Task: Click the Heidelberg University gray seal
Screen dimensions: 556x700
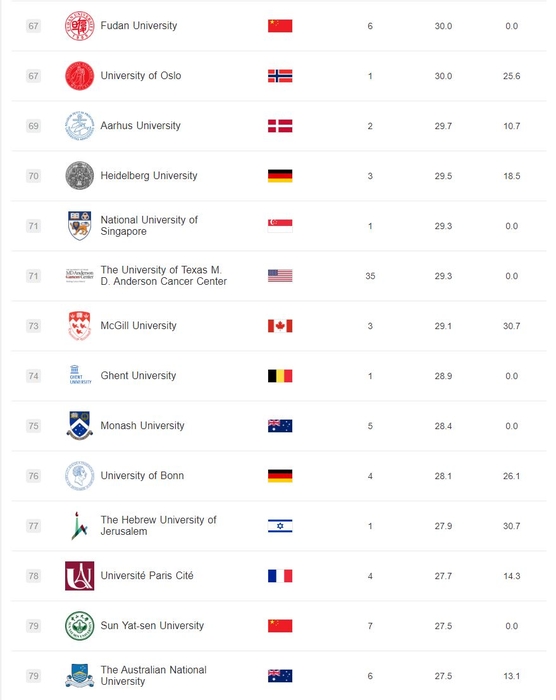Action: coord(79,176)
